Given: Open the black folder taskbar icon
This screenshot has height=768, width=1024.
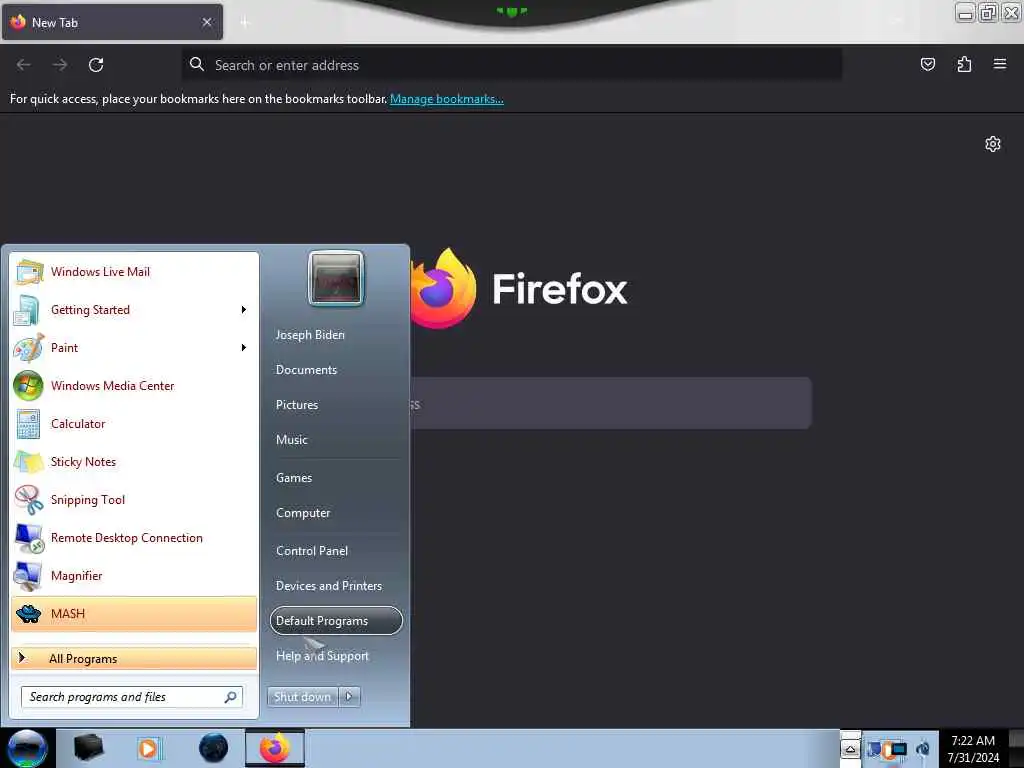Looking at the screenshot, I should [88, 748].
